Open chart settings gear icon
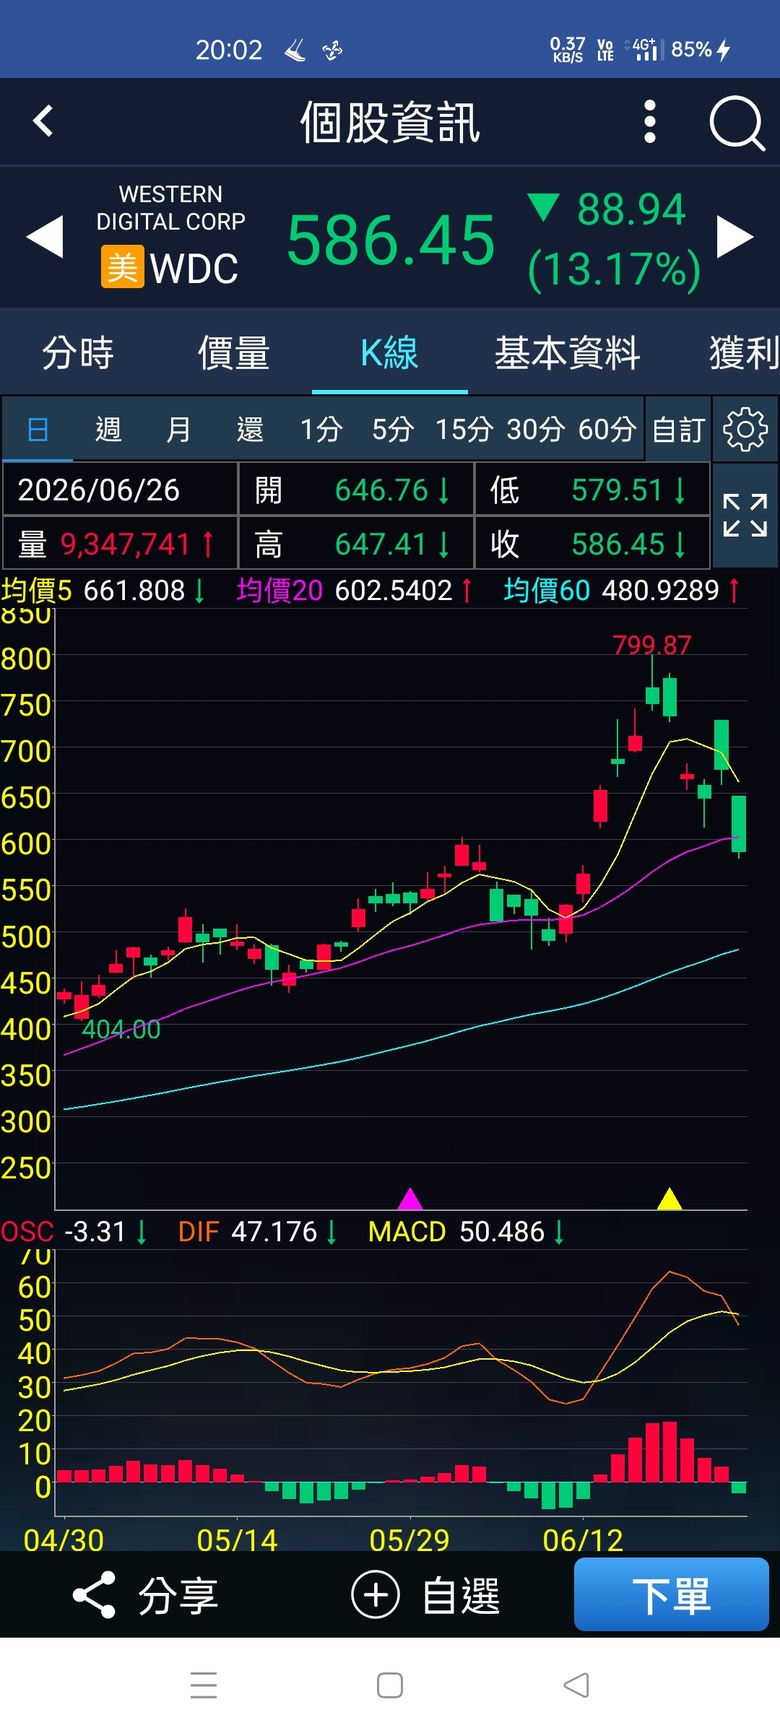Image resolution: width=780 pixels, height=1733 pixels. point(745,429)
